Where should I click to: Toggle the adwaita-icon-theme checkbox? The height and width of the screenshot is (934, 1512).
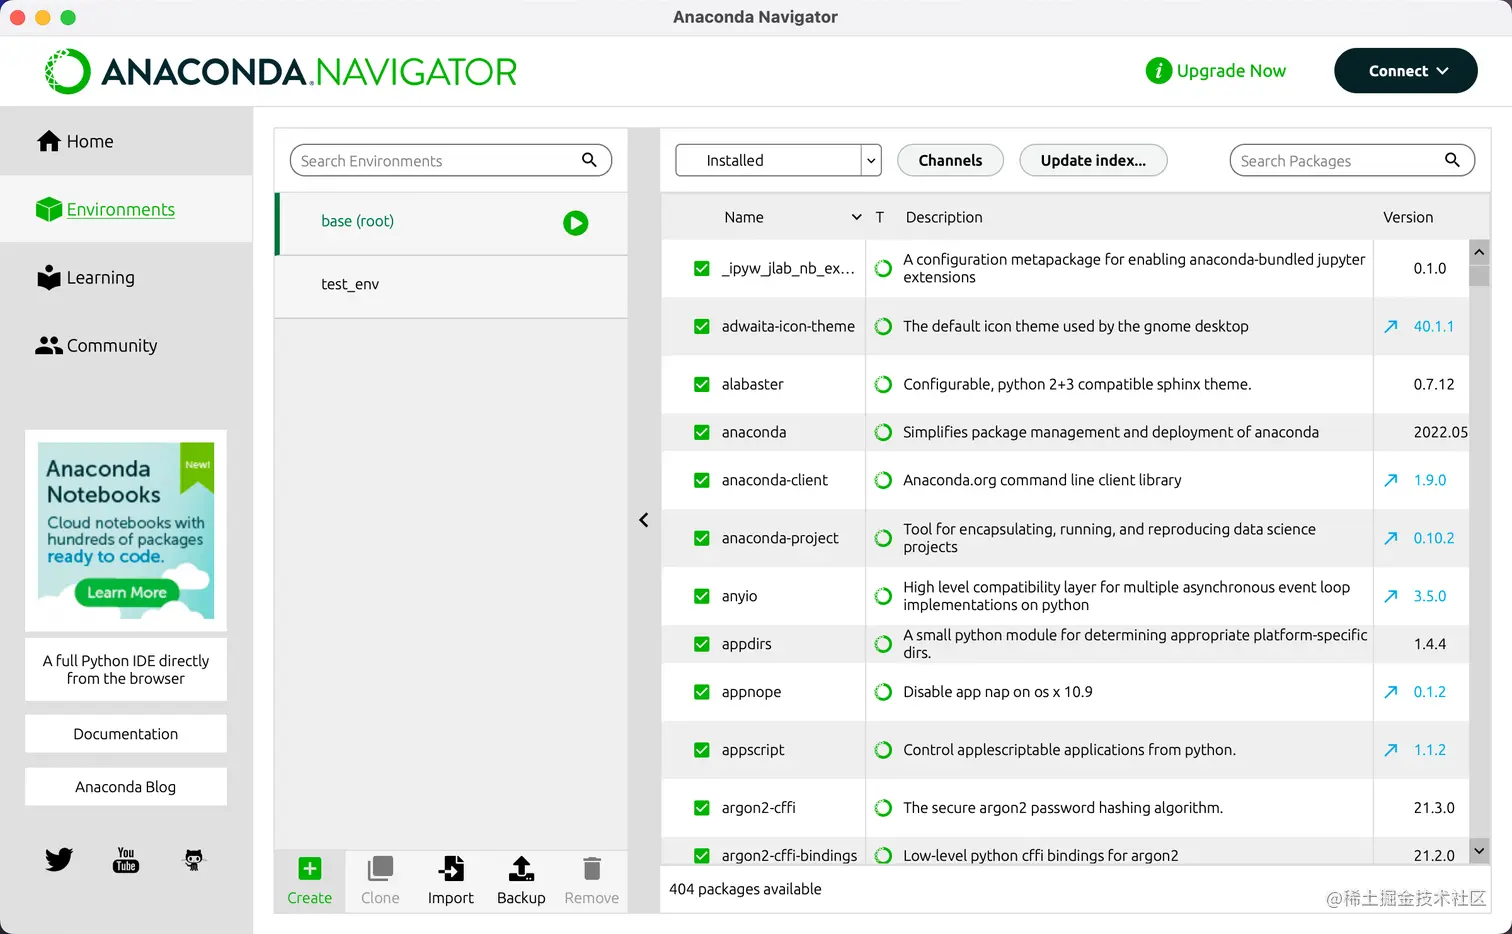pyautogui.click(x=702, y=327)
